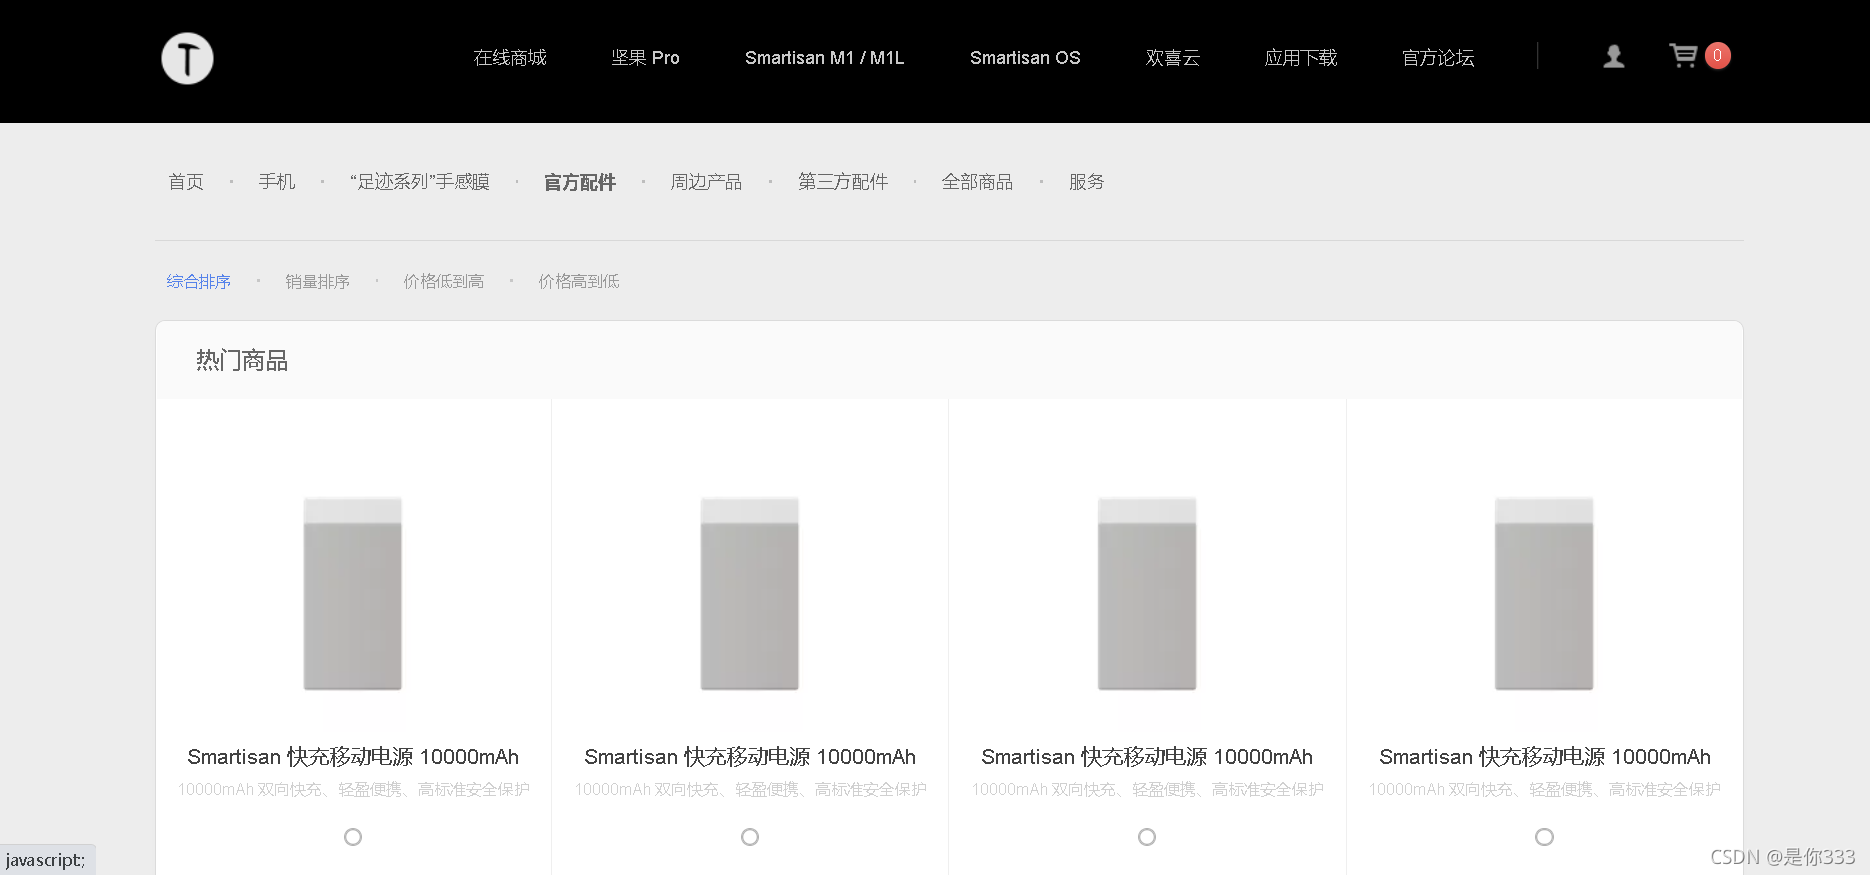Click third product's 10000mAh 双向快充 description
This screenshot has width=1870, height=875.
[1148, 790]
